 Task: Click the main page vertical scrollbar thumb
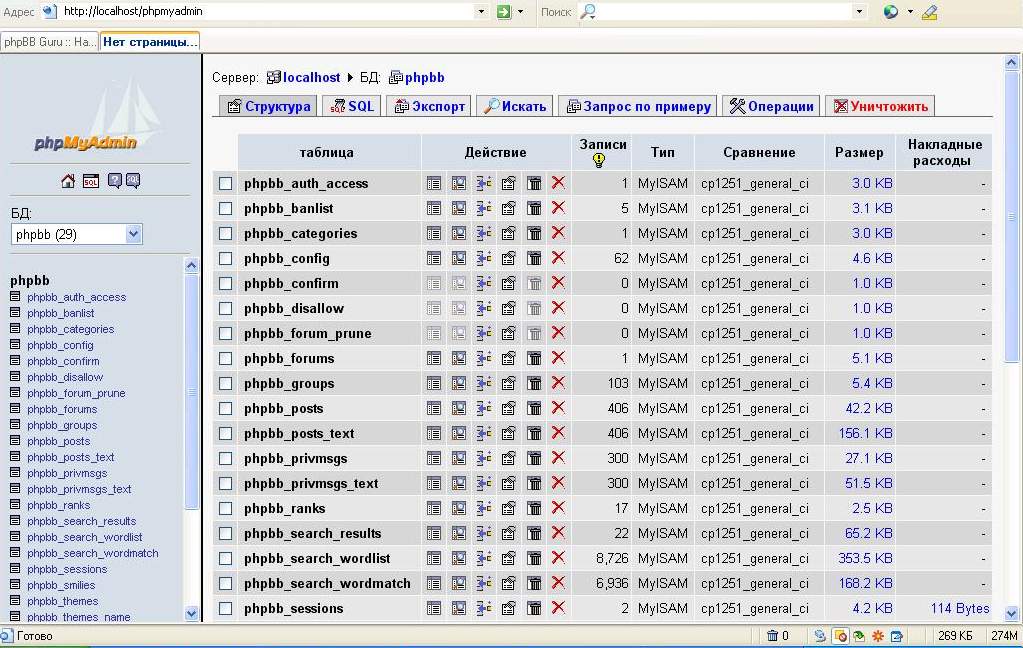pyautogui.click(x=1012, y=217)
